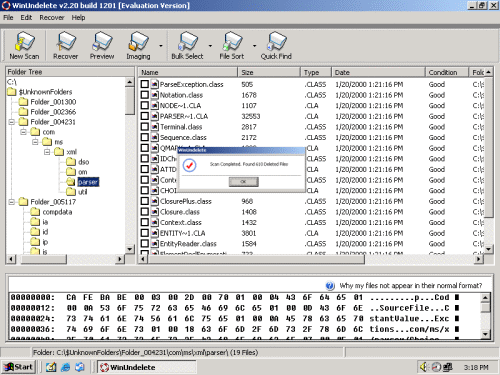Confirm scan completed dialog with OK

pos(243,182)
